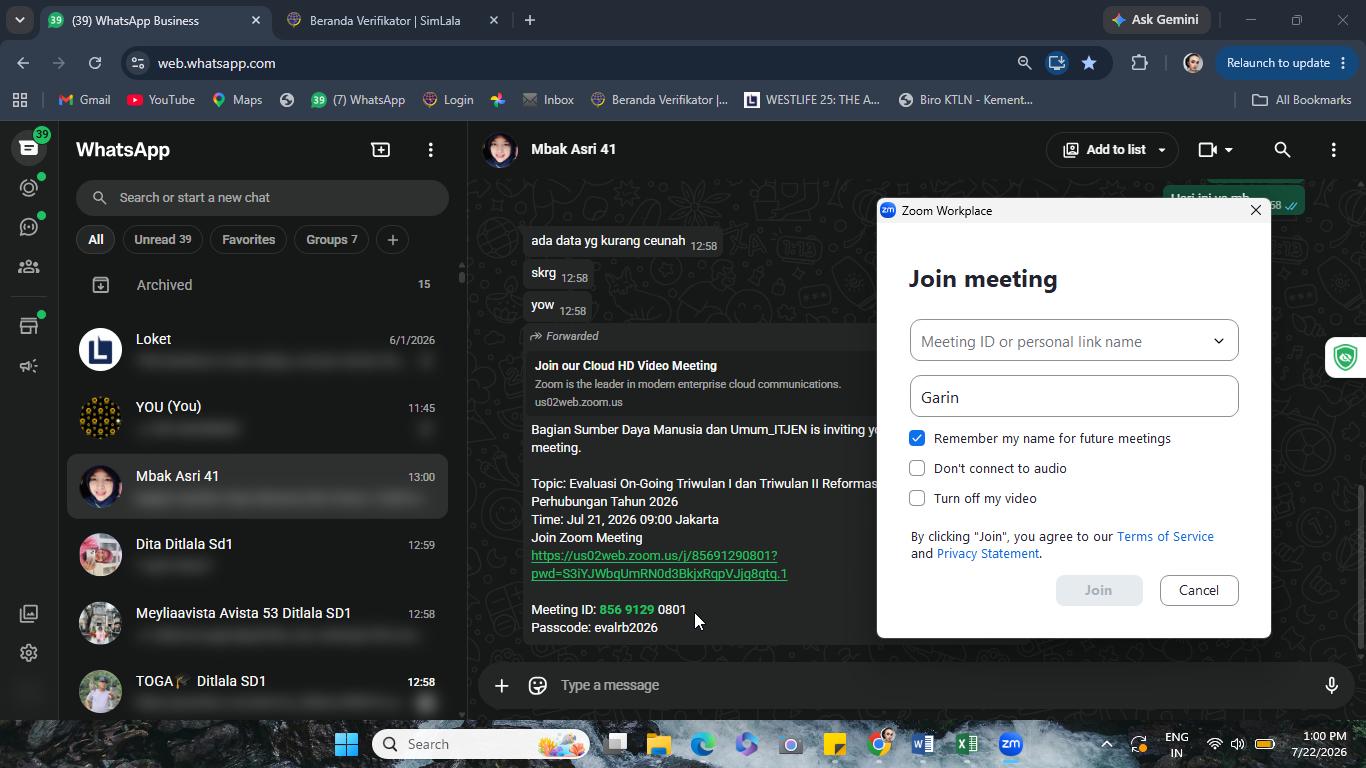The width and height of the screenshot is (1366, 768).
Task: Expand video call options dropdown
Action: (1229, 150)
